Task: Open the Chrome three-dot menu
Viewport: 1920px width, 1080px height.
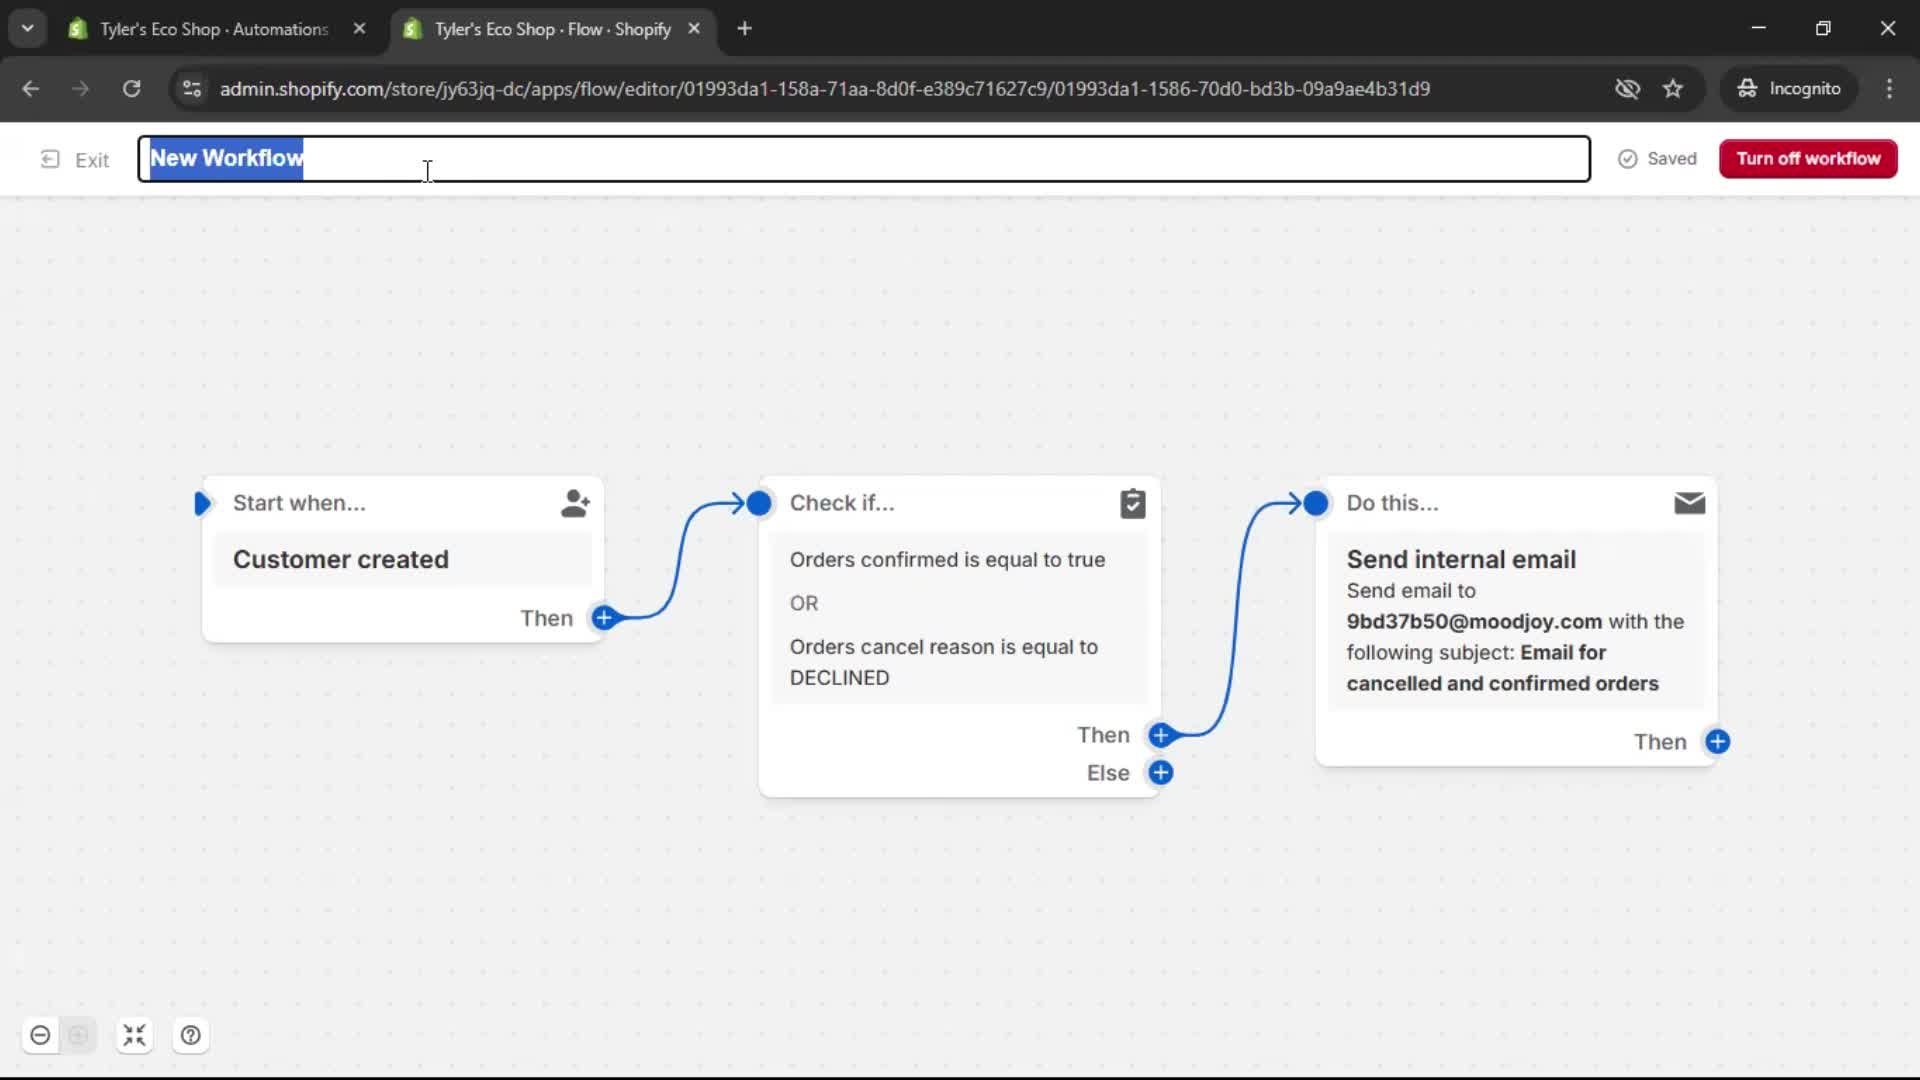Action: 1890,88
